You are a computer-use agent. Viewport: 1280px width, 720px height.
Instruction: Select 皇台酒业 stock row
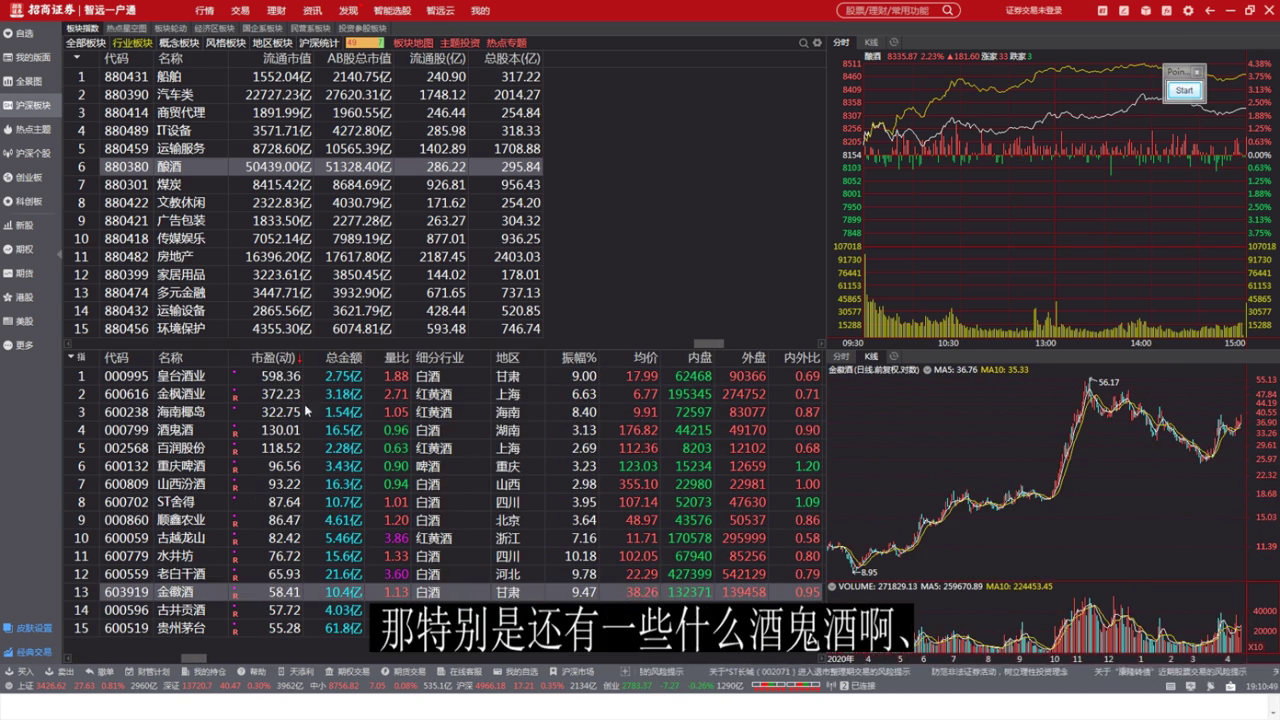(x=444, y=376)
